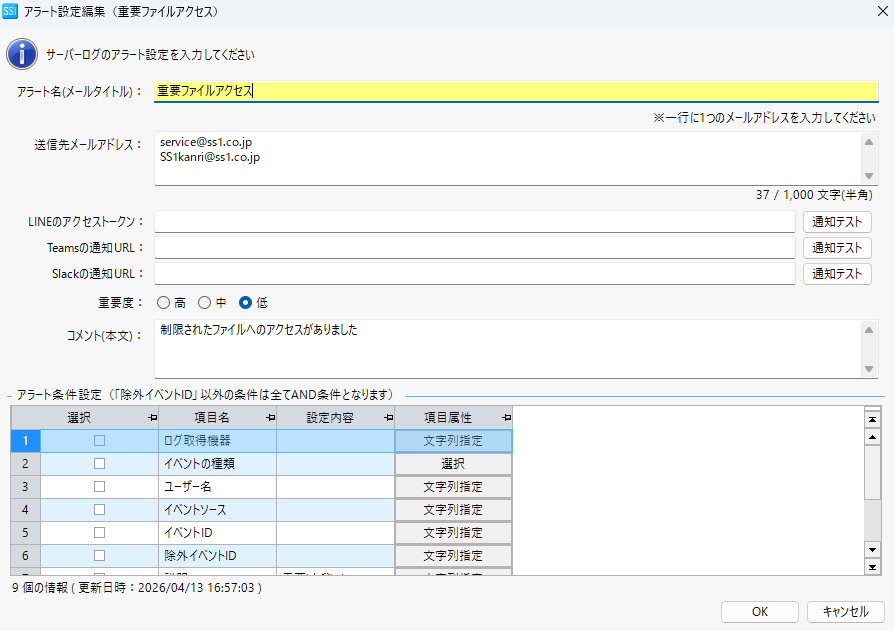Image resolution: width=894 pixels, height=631 pixels.
Task: Sort by 項目名 column header
Action: pyautogui.click(x=210, y=417)
